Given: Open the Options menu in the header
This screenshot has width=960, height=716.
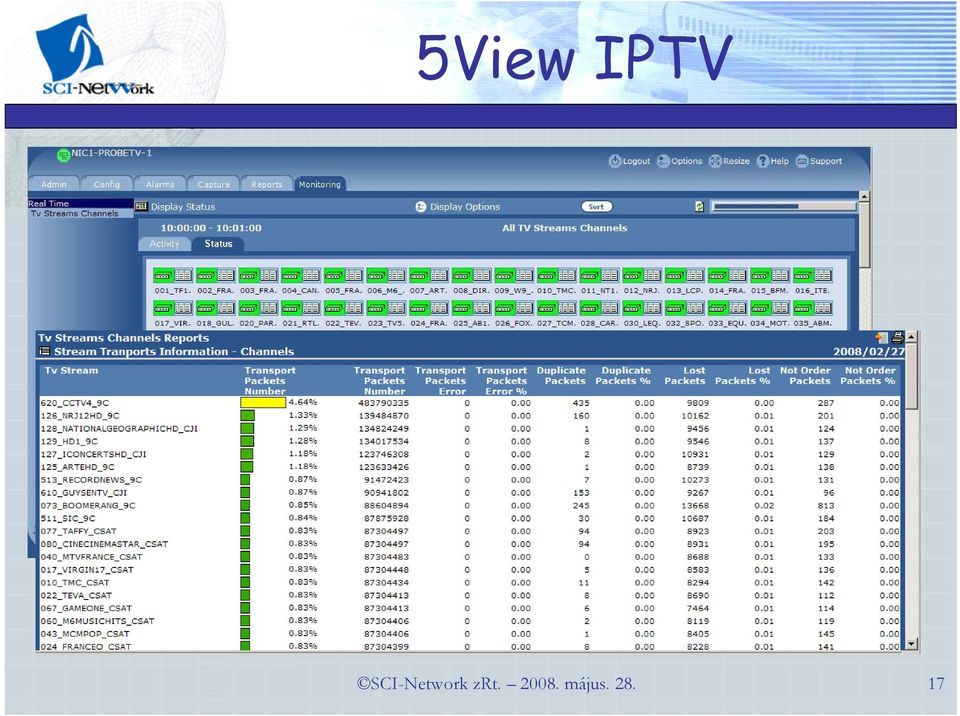Looking at the screenshot, I should click(680, 161).
